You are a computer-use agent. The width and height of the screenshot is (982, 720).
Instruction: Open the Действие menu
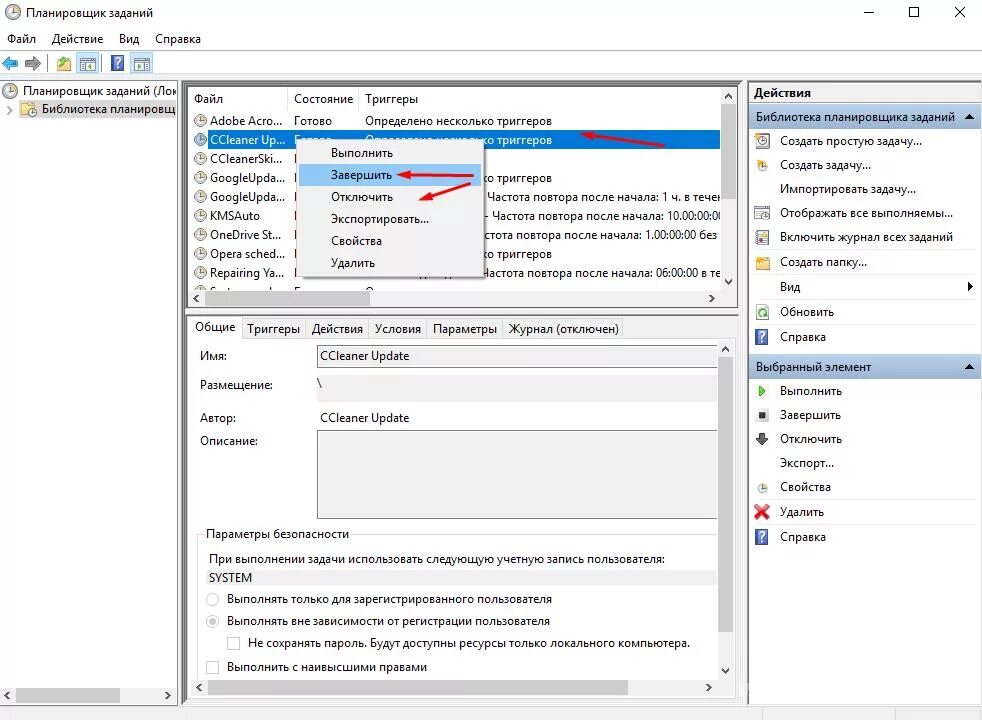point(77,39)
